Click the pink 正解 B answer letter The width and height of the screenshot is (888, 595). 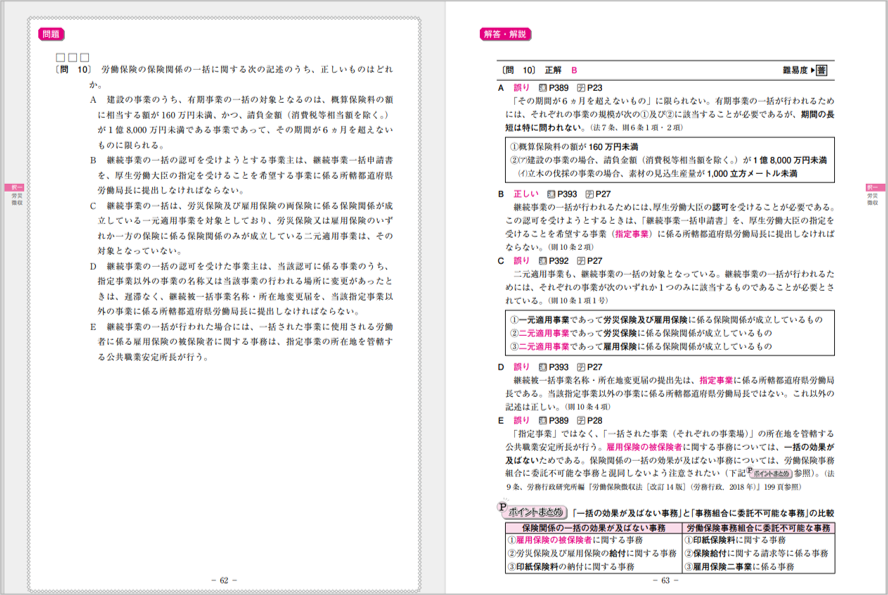tap(575, 71)
